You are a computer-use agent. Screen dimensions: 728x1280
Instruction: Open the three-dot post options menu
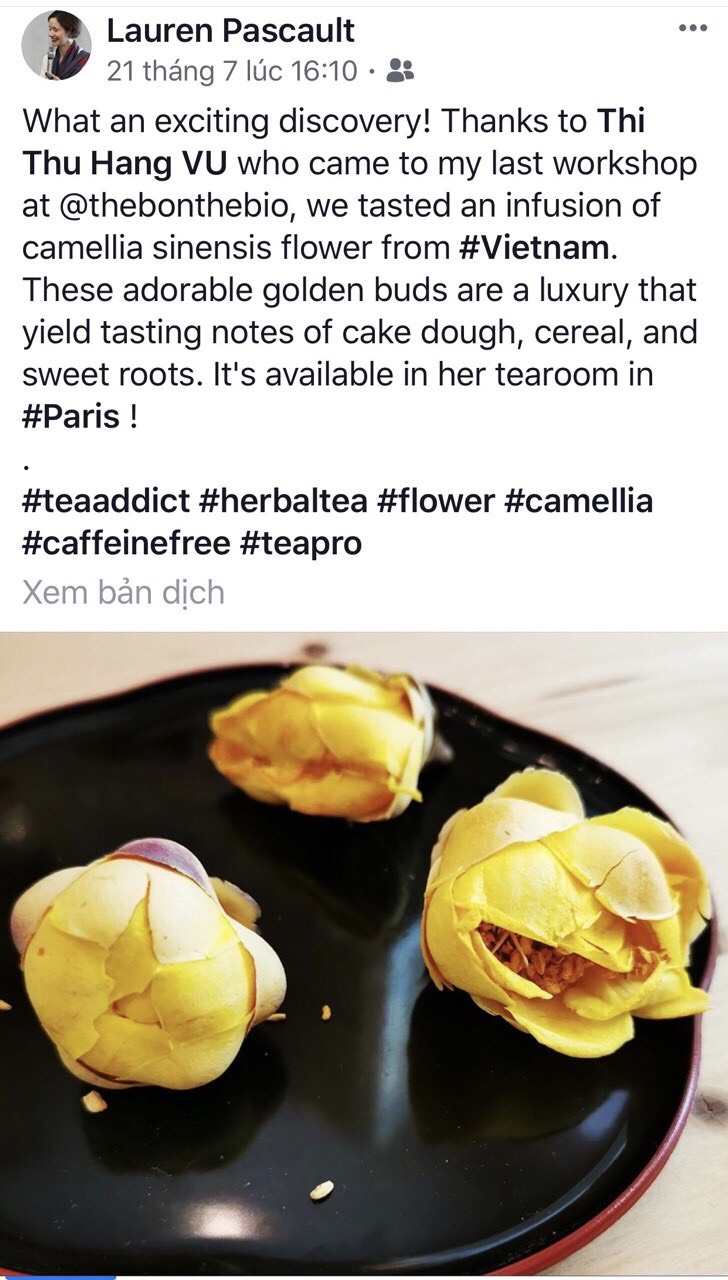[x=692, y=28]
